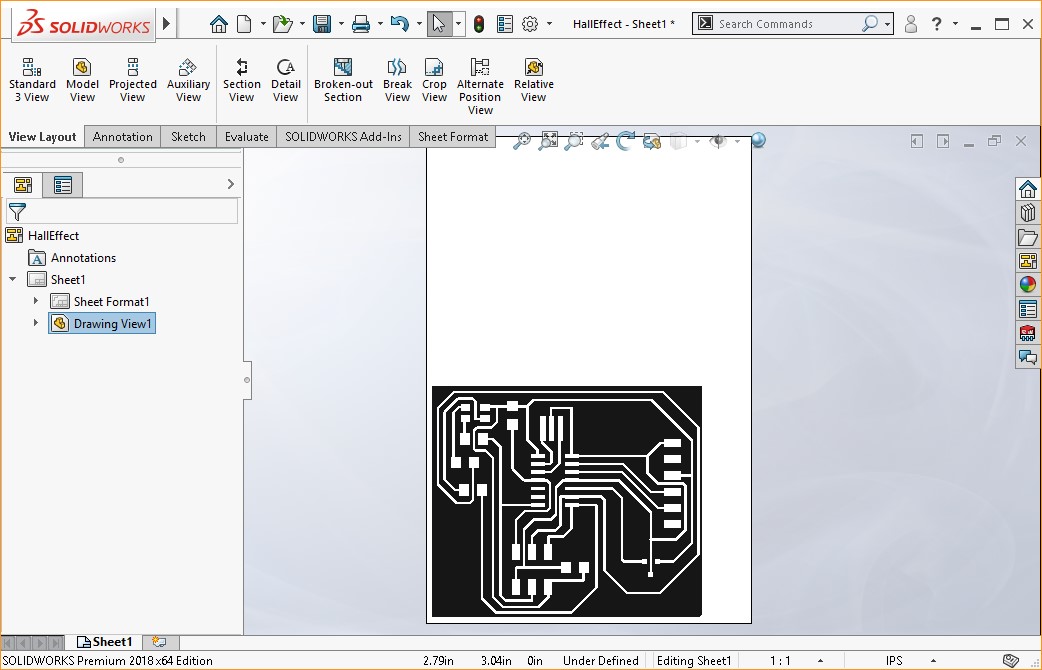This screenshot has width=1042, height=670.
Task: Create a Section View
Action: (242, 80)
